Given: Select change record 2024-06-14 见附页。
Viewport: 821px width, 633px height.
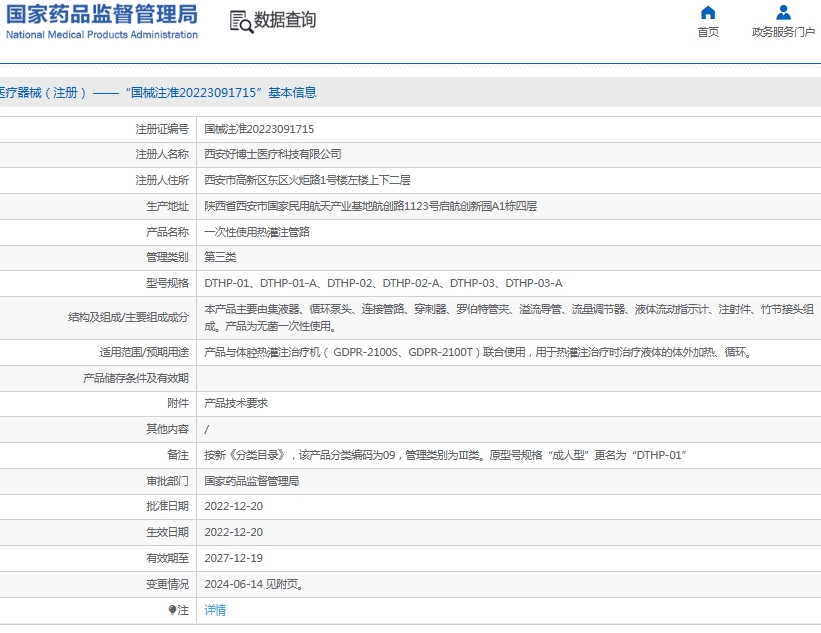Looking at the screenshot, I should [254, 584].
